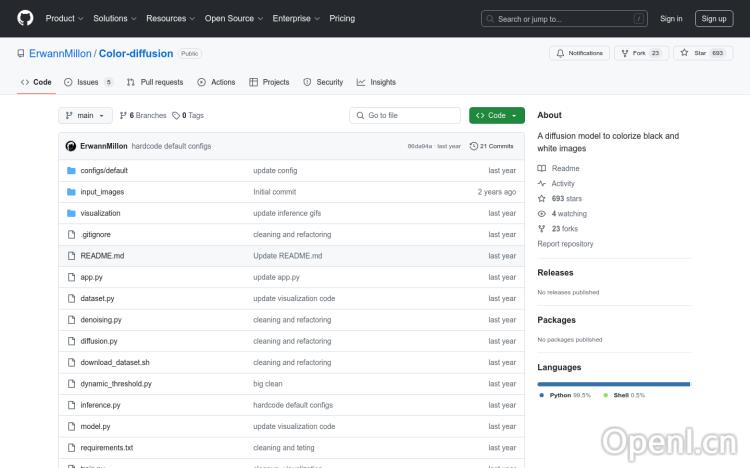This screenshot has height=468, width=750.
Task: Switch to the Issues tab
Action: [88, 82]
